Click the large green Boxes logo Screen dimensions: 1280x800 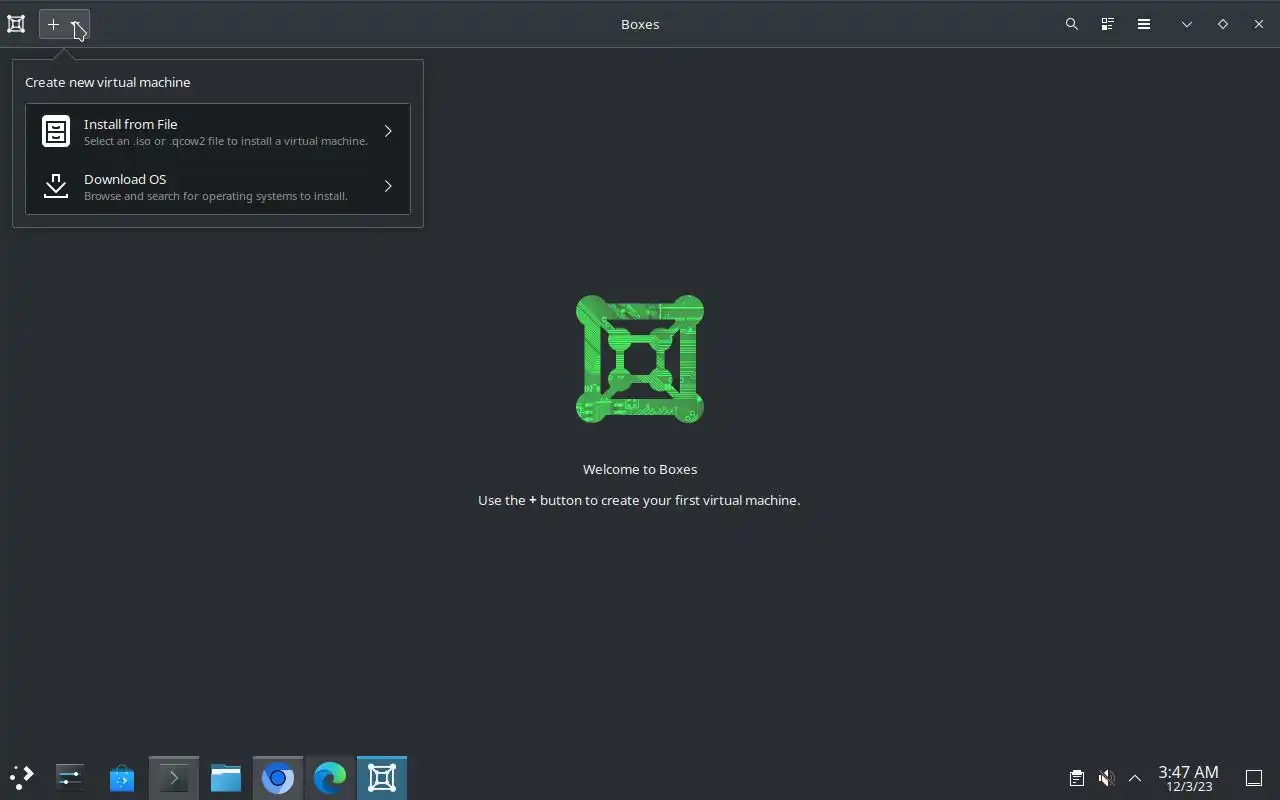click(640, 359)
